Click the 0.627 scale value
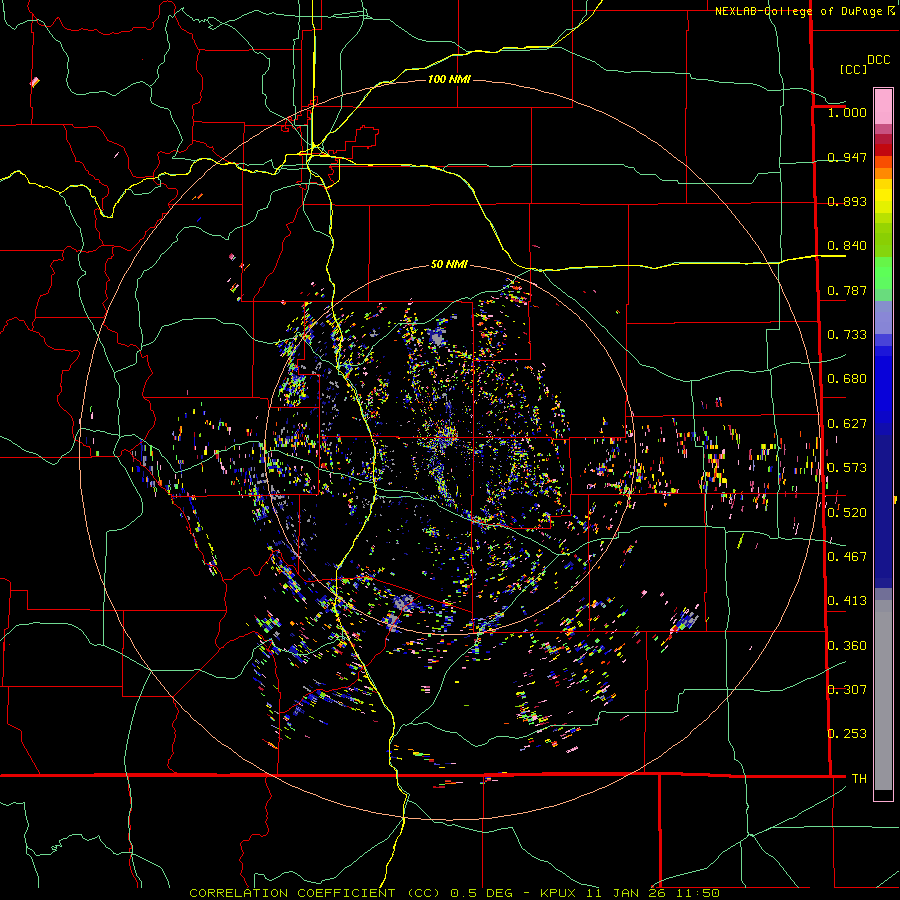The width and height of the screenshot is (900, 900). point(847,424)
